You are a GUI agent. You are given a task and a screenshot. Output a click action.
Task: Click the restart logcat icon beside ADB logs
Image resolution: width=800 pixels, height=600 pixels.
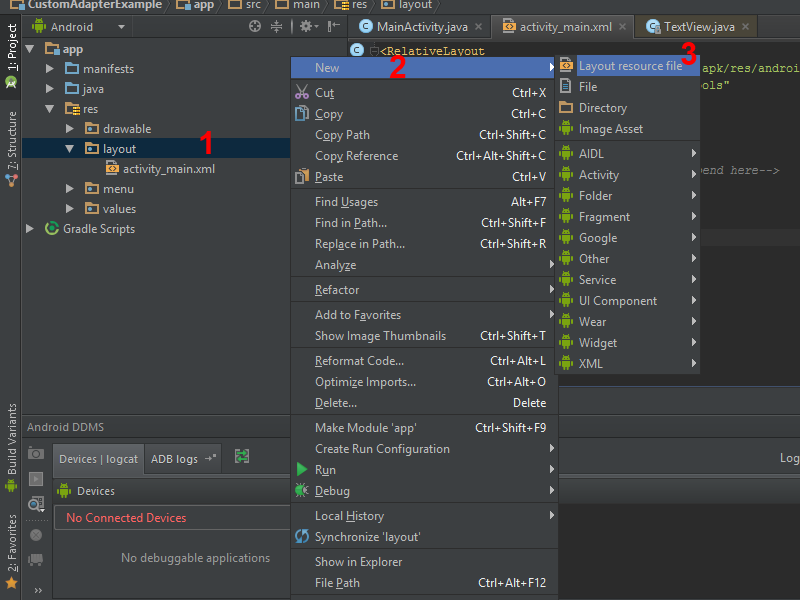tap(242, 456)
